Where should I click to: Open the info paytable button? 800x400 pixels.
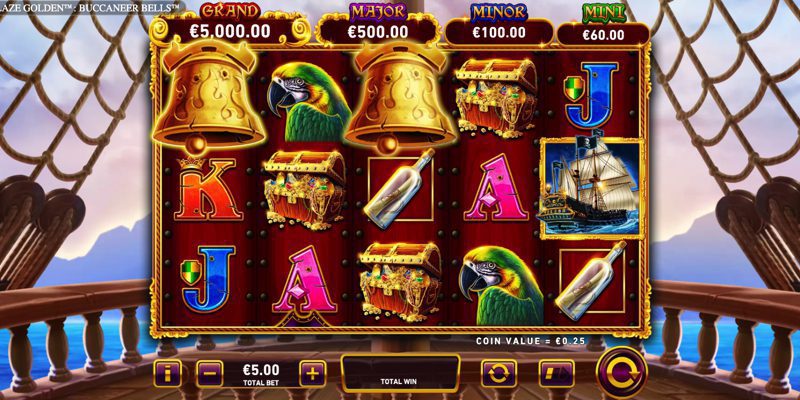(167, 374)
